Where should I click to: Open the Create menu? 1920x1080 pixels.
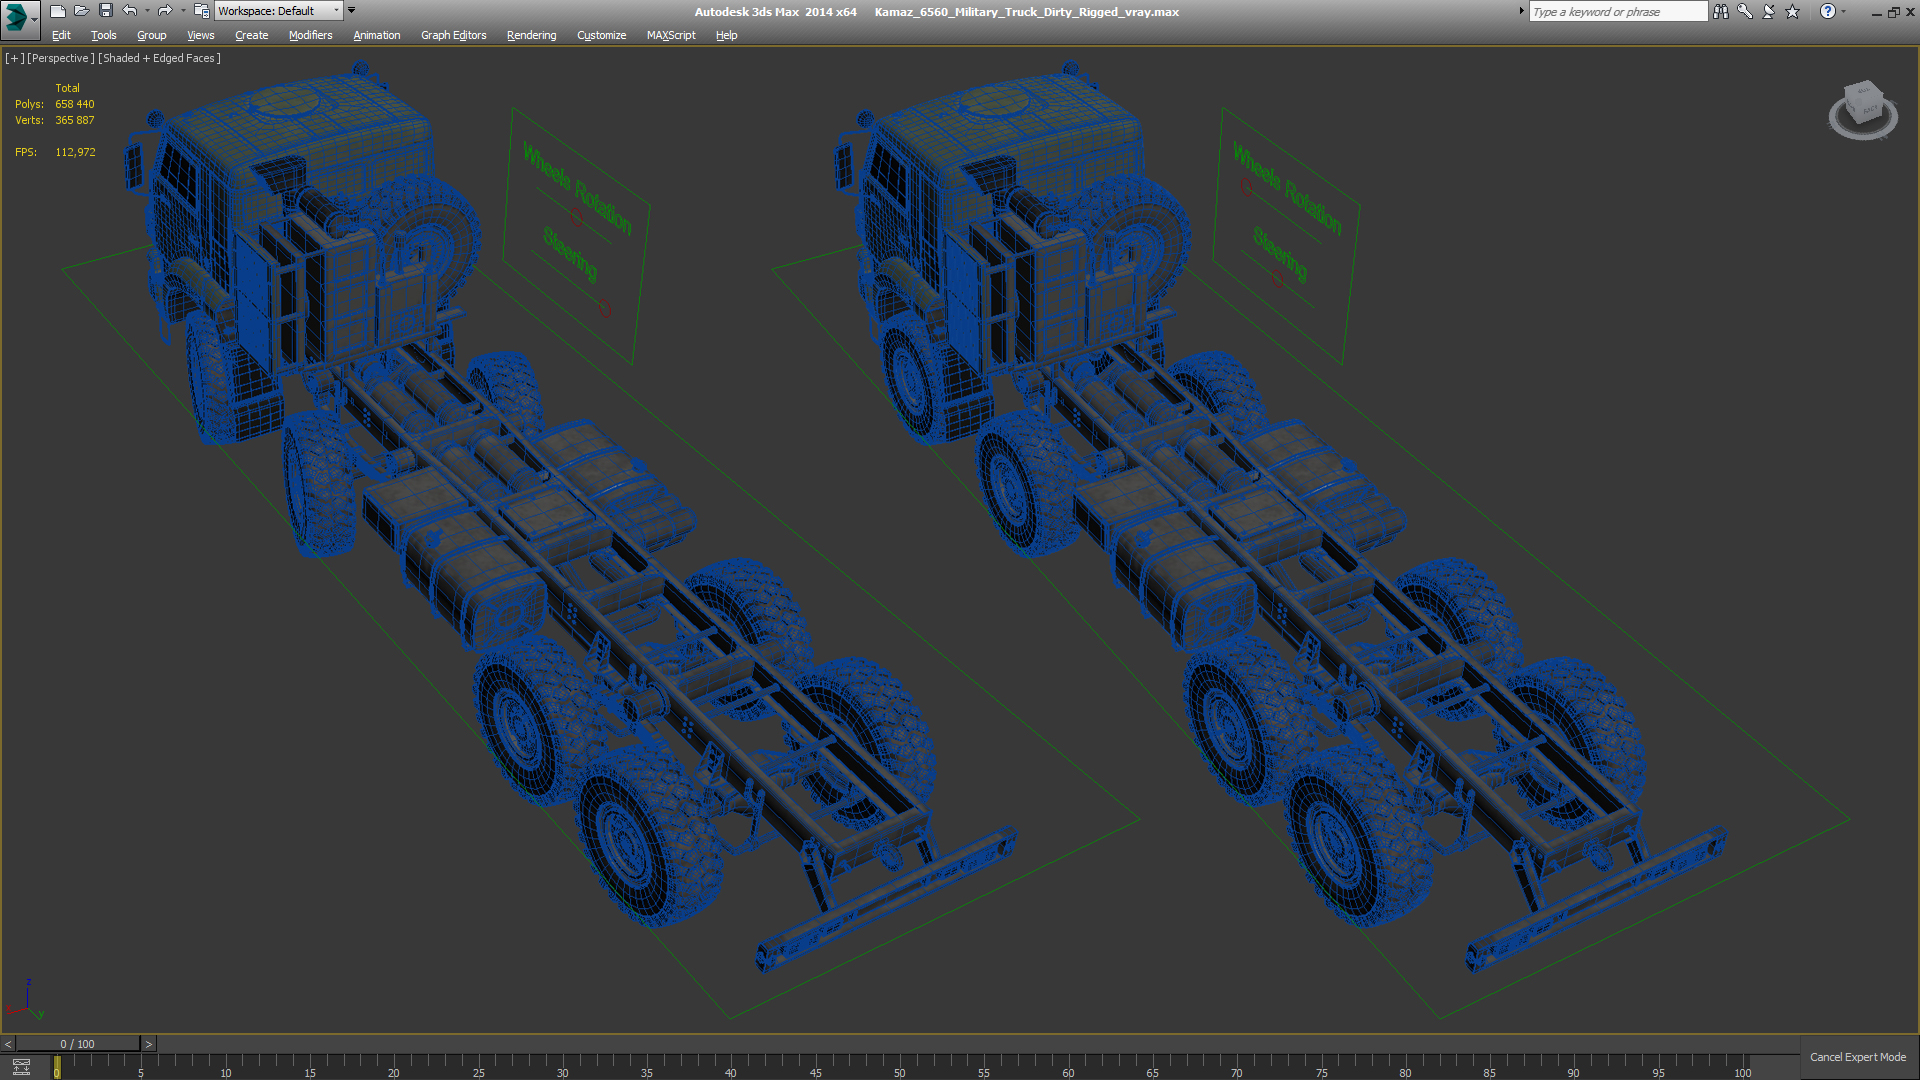(x=252, y=35)
